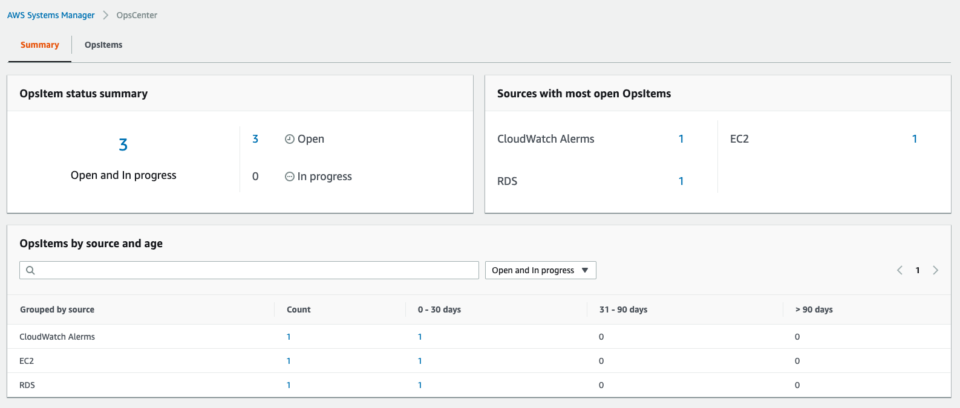The image size is (960, 408).
Task: Switch to the Summary tab
Action: click(x=40, y=45)
